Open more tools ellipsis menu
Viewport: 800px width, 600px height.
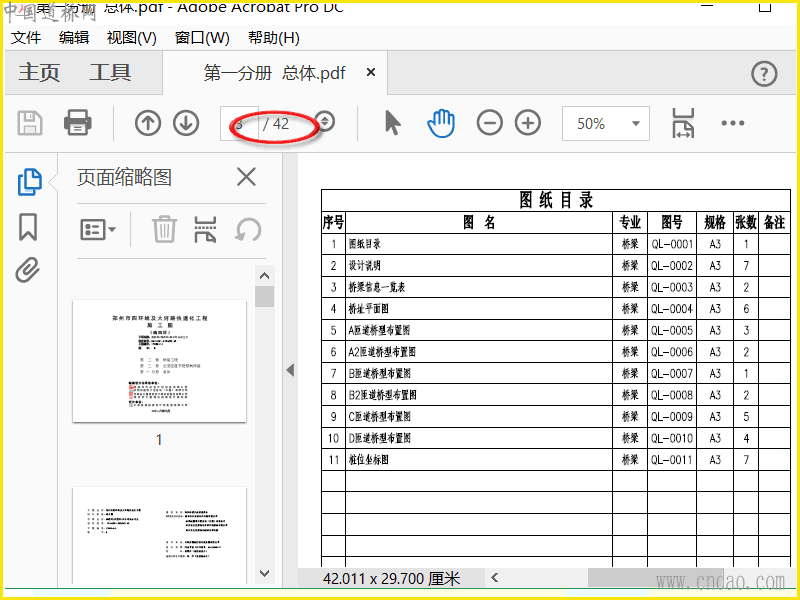click(x=733, y=123)
